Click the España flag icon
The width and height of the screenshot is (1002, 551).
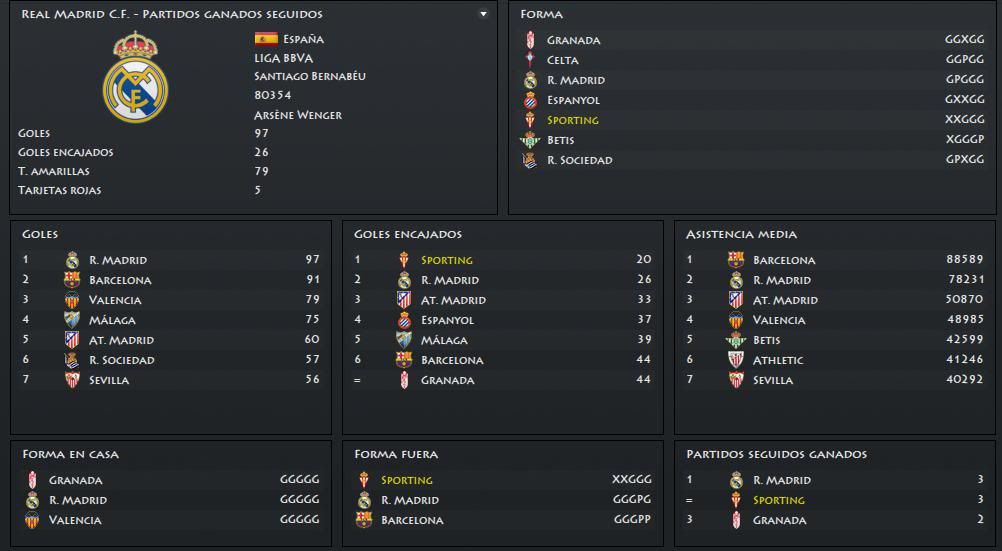(x=266, y=39)
